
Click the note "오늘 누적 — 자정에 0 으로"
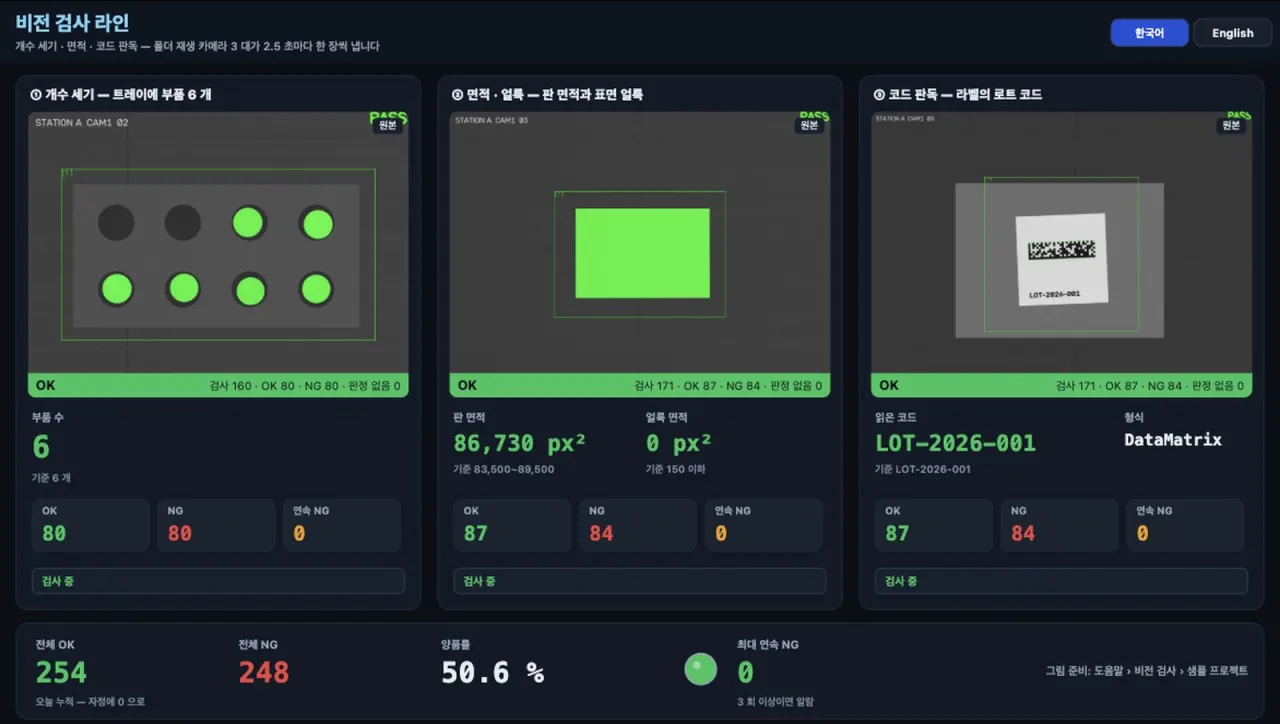point(90,702)
